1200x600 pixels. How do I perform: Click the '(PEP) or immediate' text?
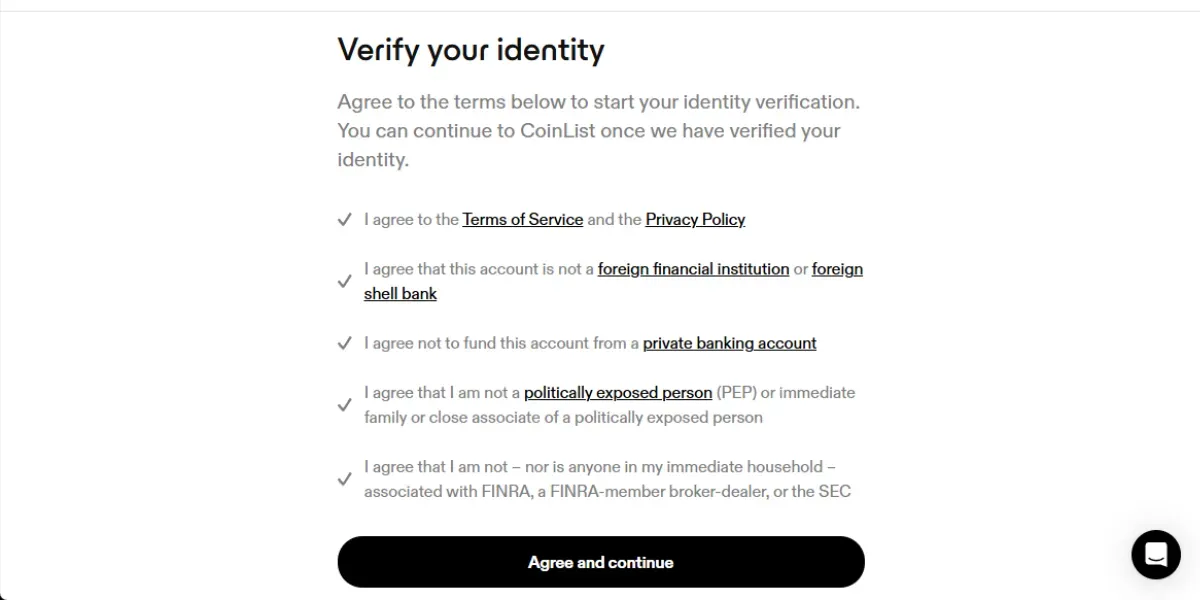coord(786,393)
